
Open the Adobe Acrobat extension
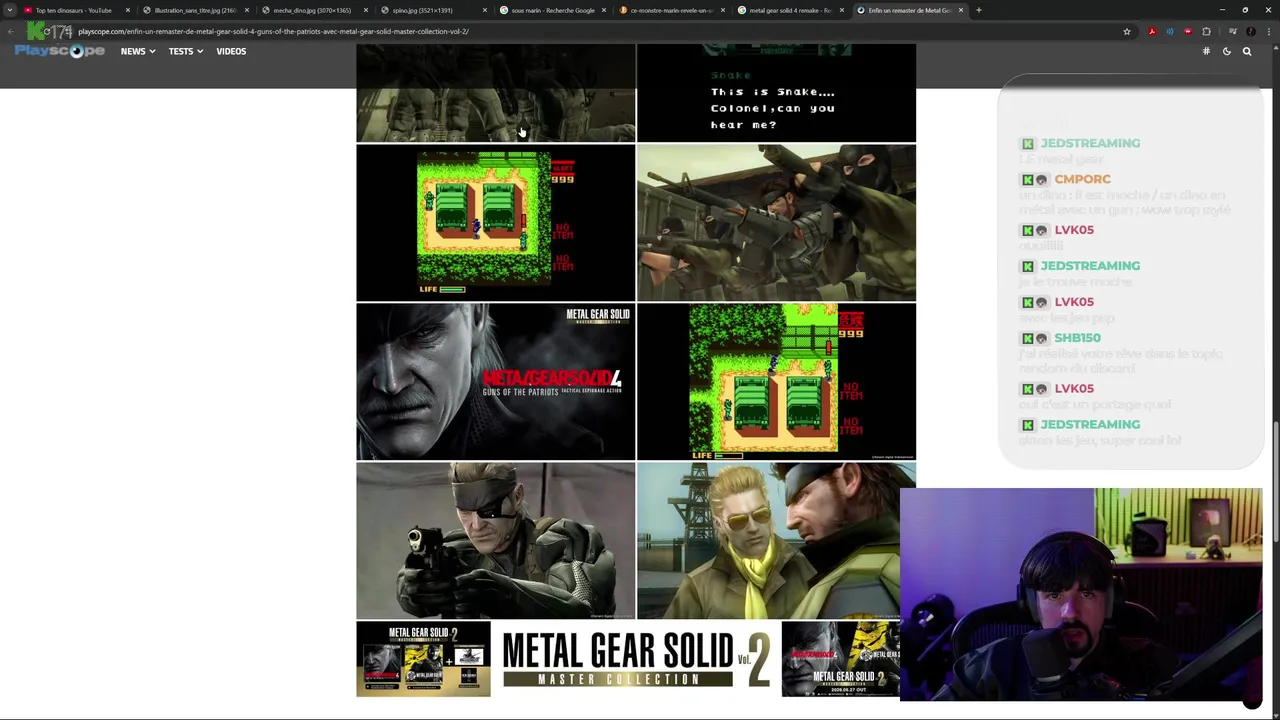(1152, 31)
